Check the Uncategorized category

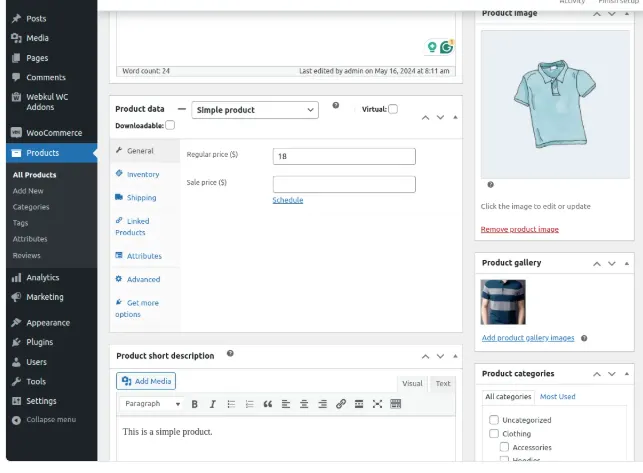pos(494,420)
